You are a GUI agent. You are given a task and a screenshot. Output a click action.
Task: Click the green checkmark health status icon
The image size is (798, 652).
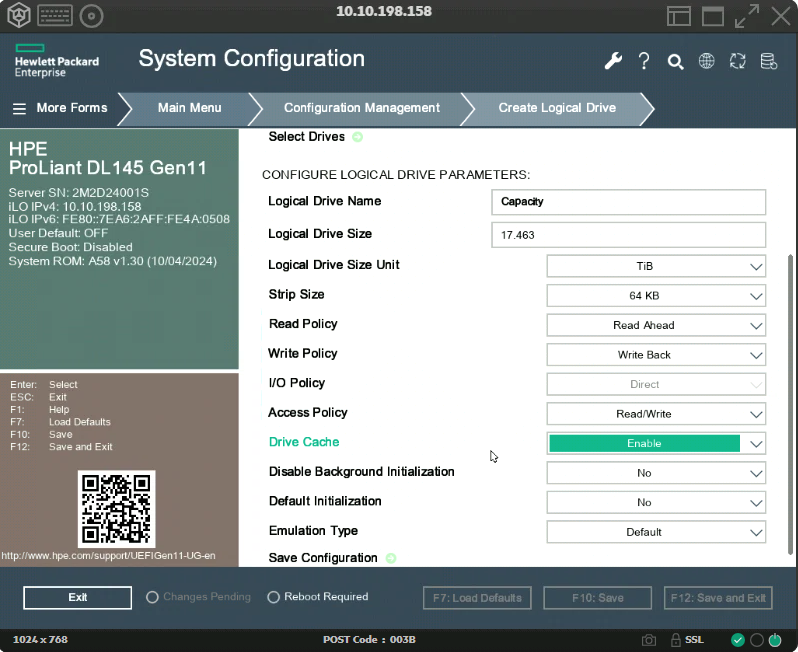[738, 640]
